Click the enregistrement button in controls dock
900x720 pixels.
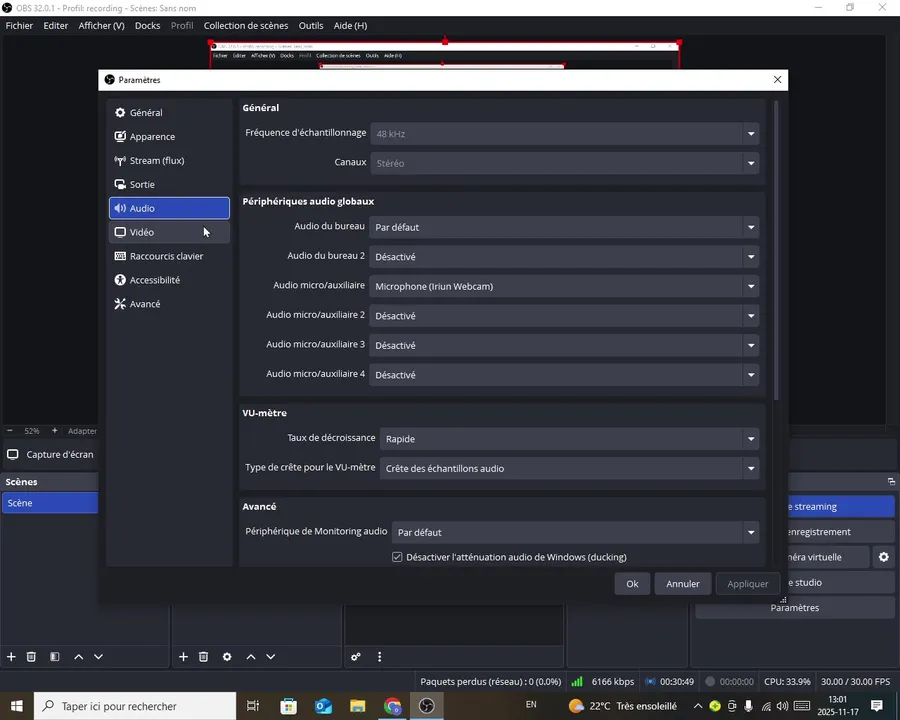[841, 532]
